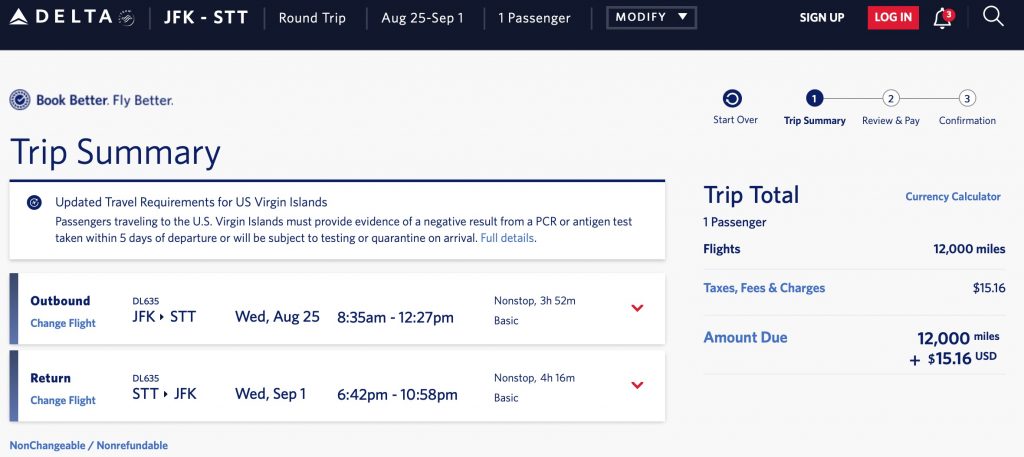Select step 2 Review & Pay circle
Image resolution: width=1024 pixels, height=457 pixels.
(x=891, y=98)
